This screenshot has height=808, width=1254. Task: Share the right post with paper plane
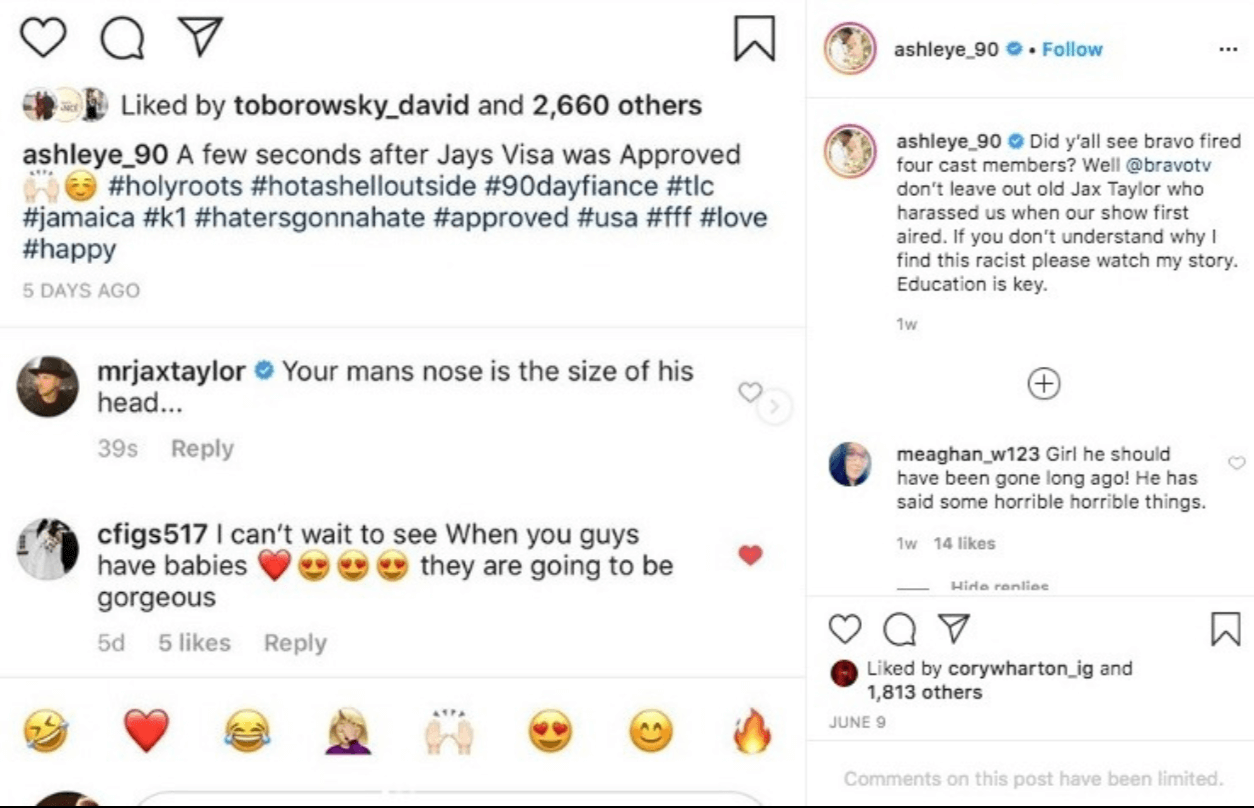pyautogui.click(x=955, y=628)
